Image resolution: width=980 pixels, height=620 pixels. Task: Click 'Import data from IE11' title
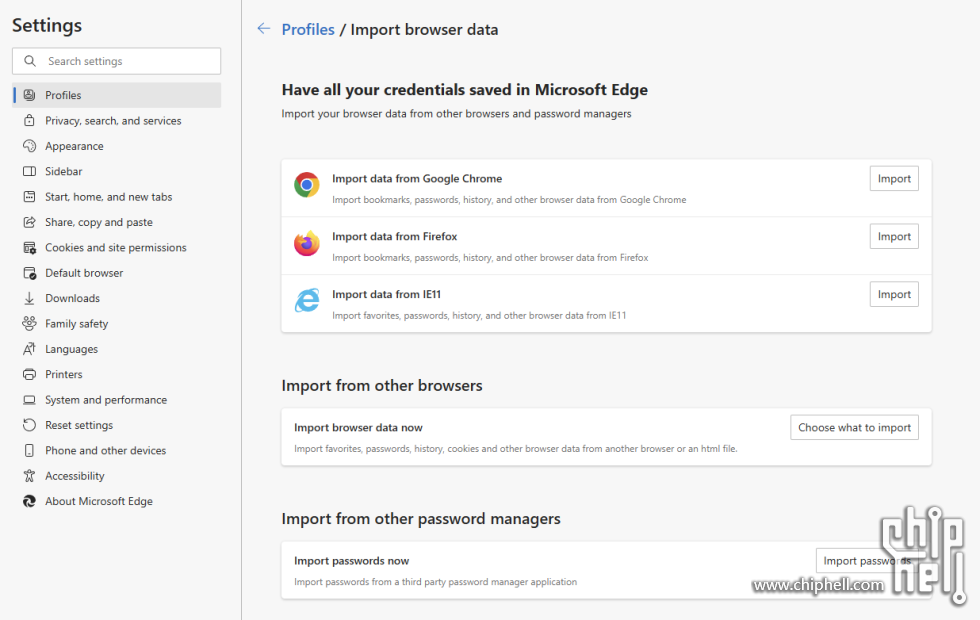(x=386, y=294)
